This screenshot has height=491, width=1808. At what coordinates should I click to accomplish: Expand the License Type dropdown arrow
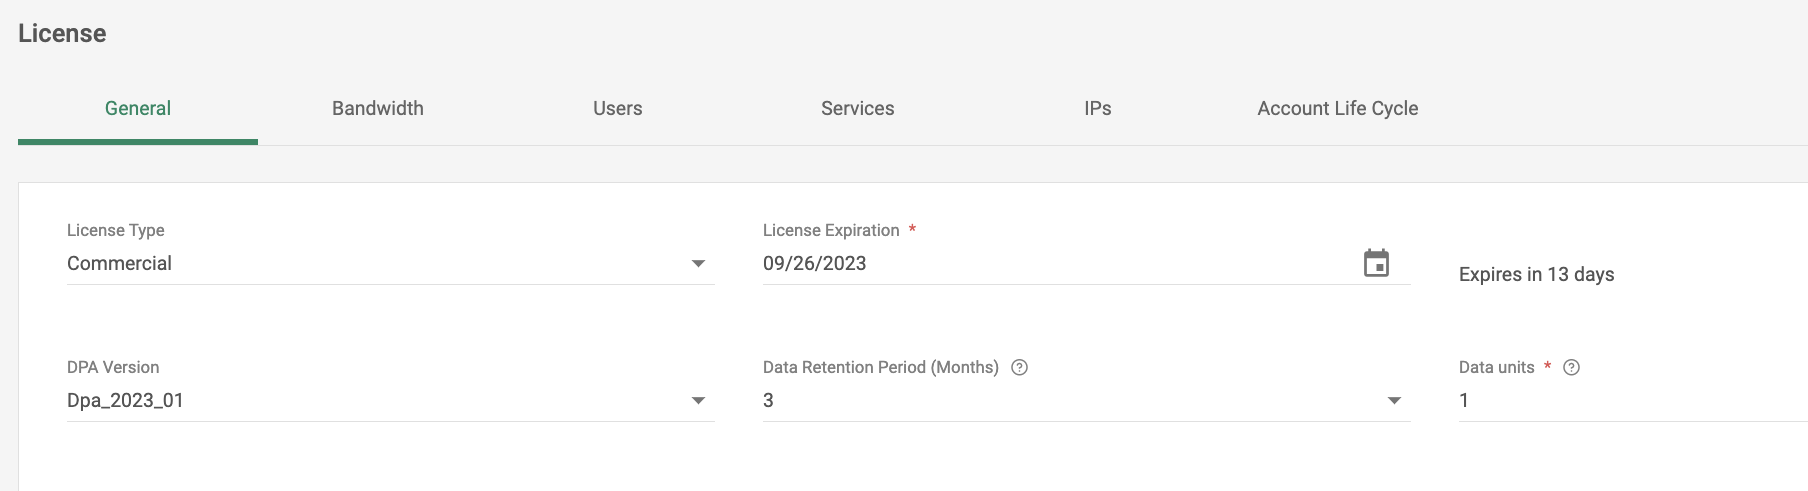[x=698, y=264]
